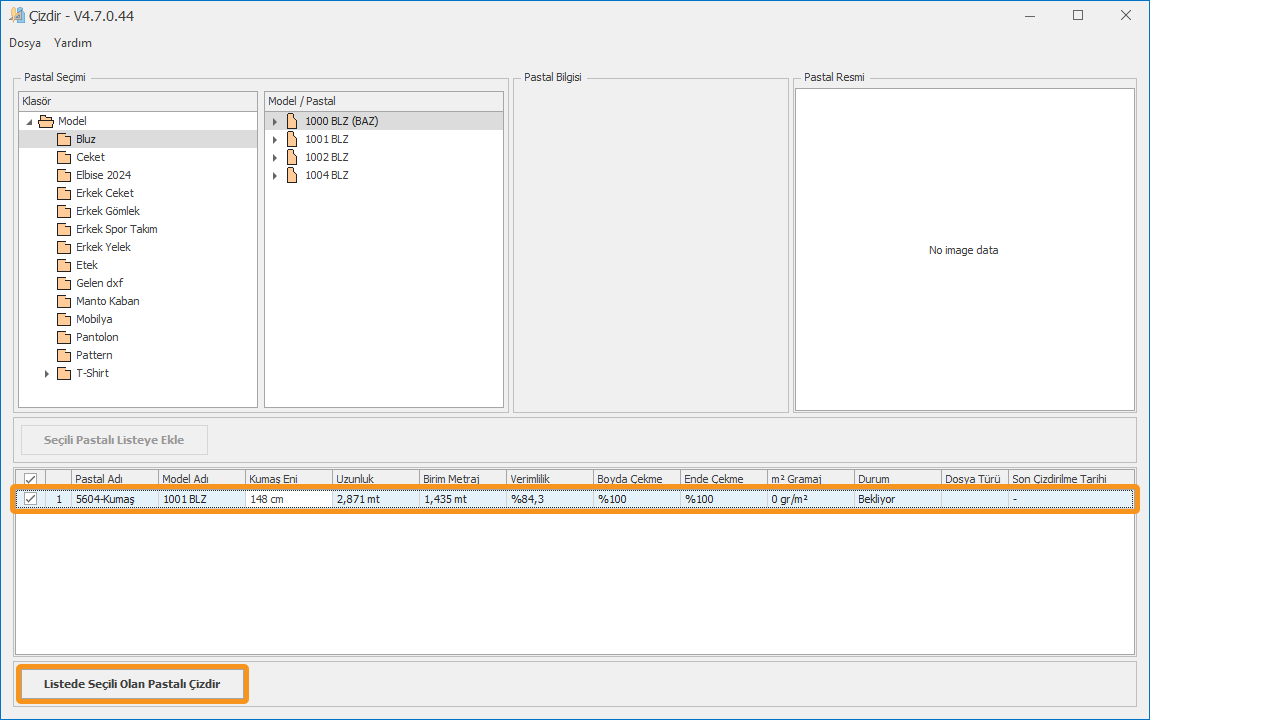Select the Gelen dxf folder icon
1270x720 pixels.
(64, 283)
